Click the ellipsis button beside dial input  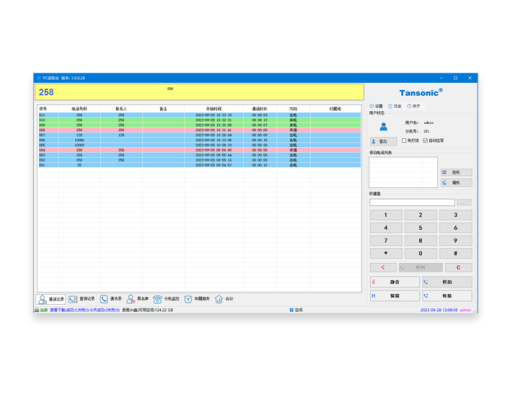coord(464,202)
